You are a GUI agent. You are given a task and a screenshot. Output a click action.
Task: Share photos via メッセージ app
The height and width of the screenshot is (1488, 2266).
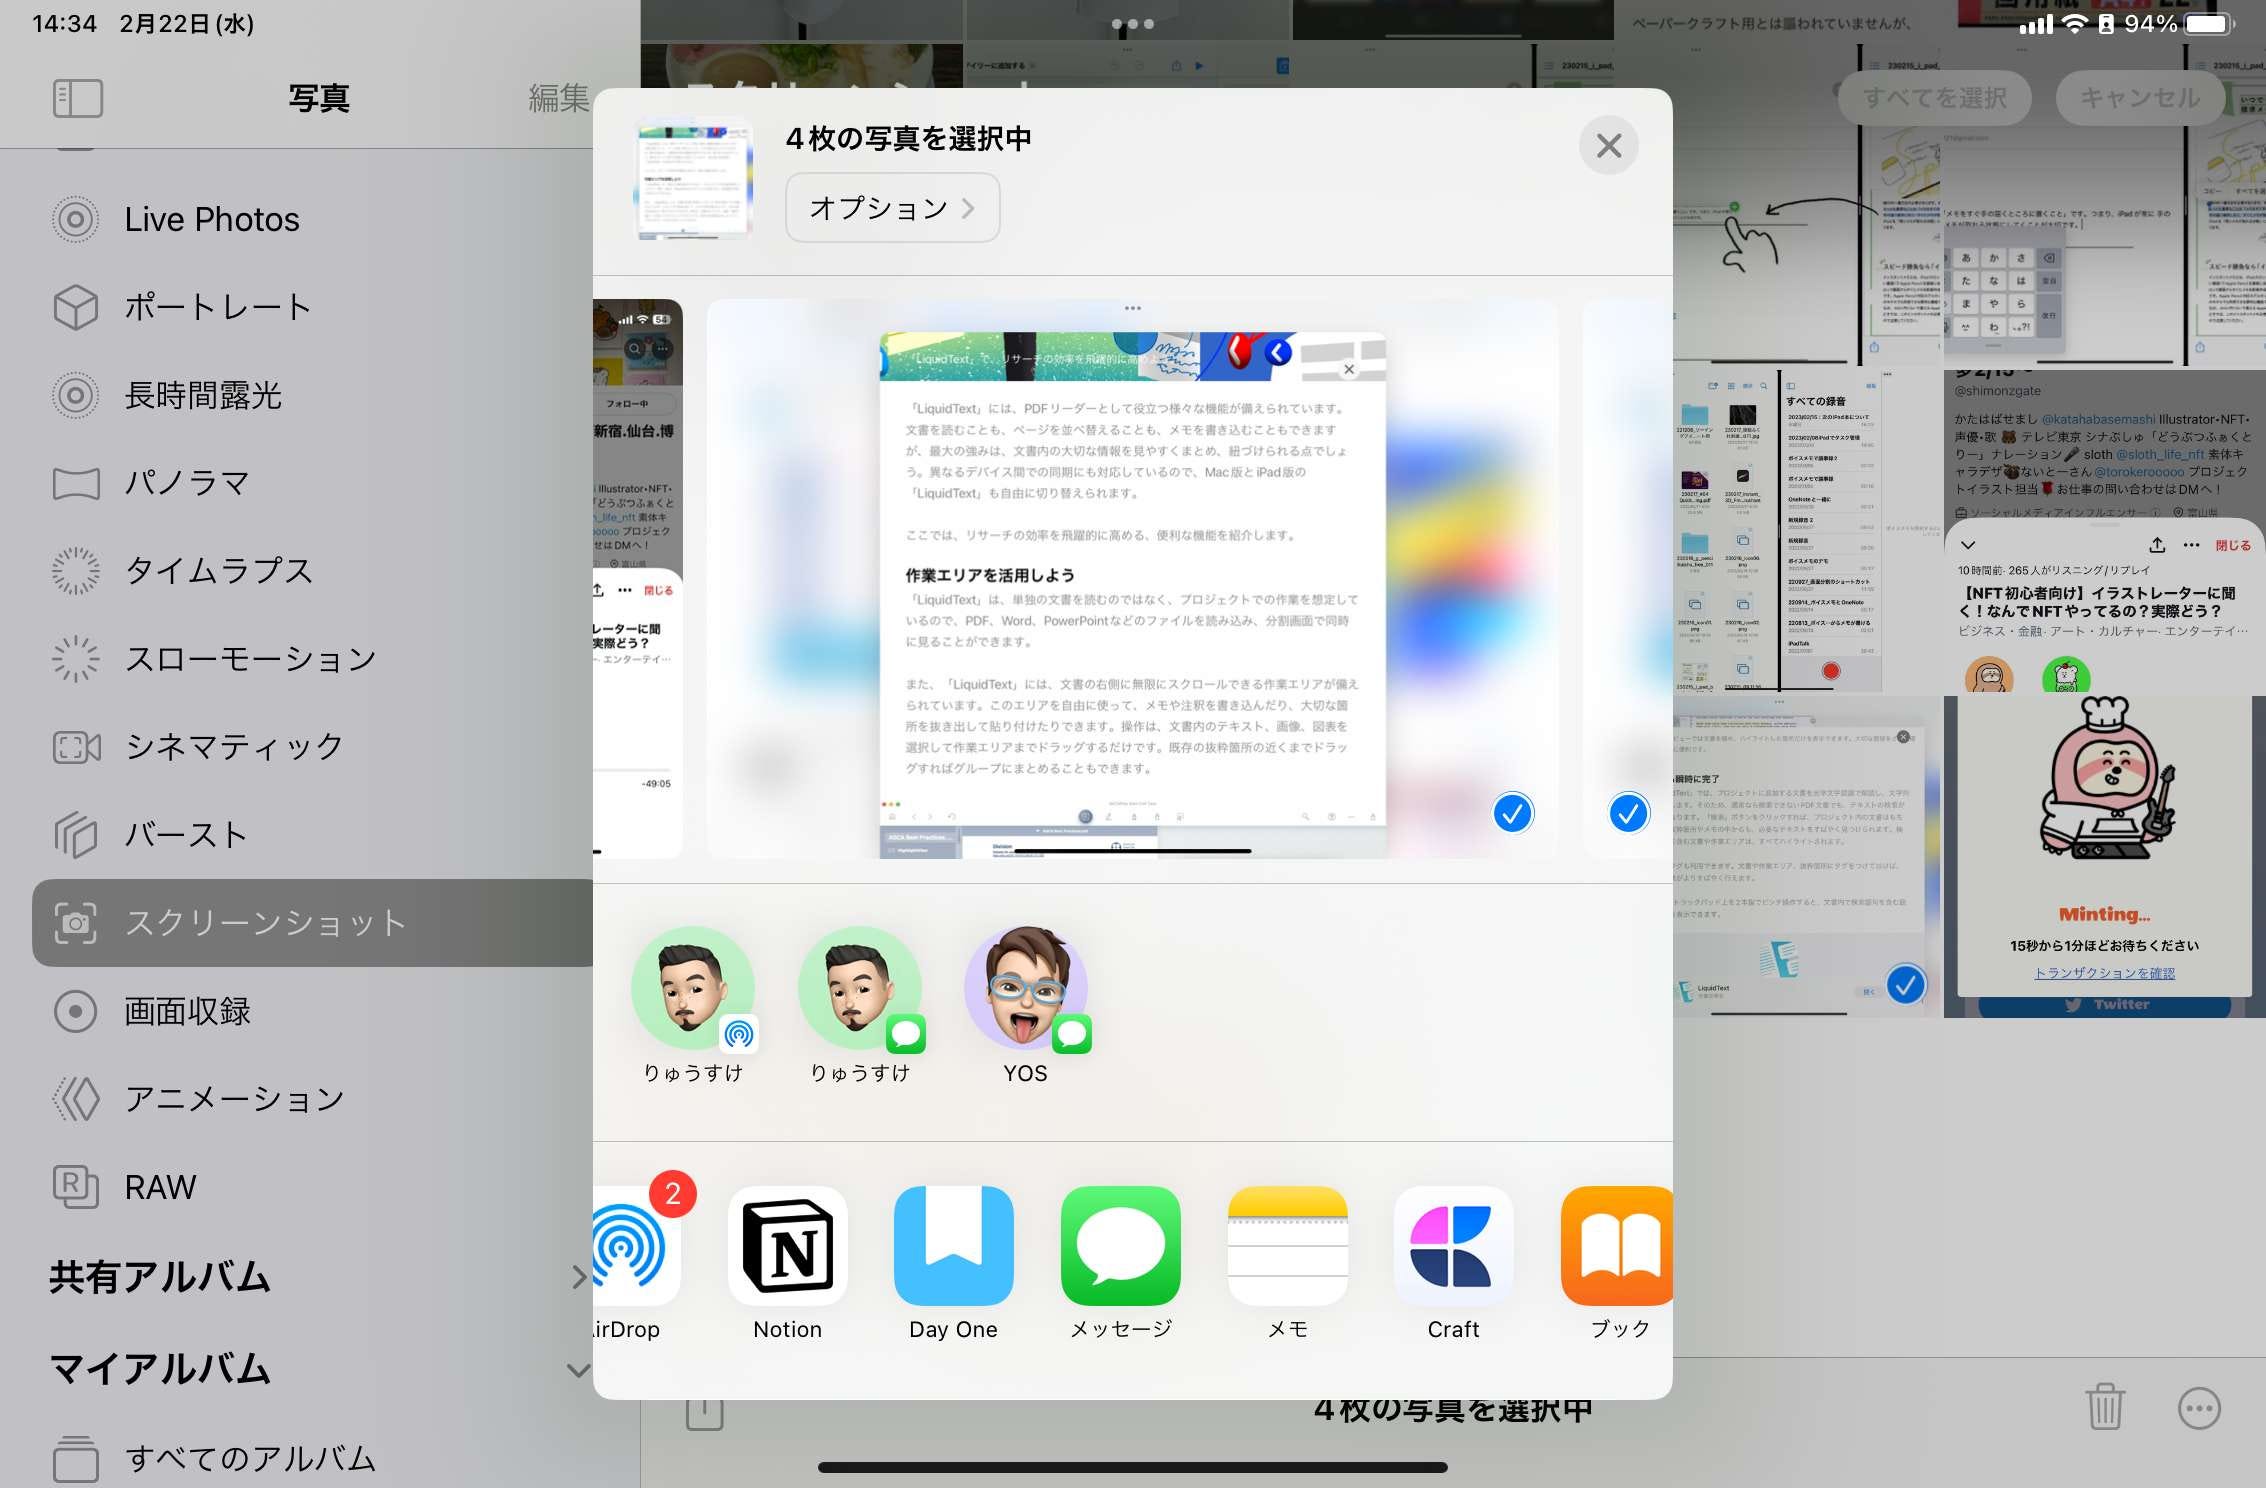click(1121, 1246)
